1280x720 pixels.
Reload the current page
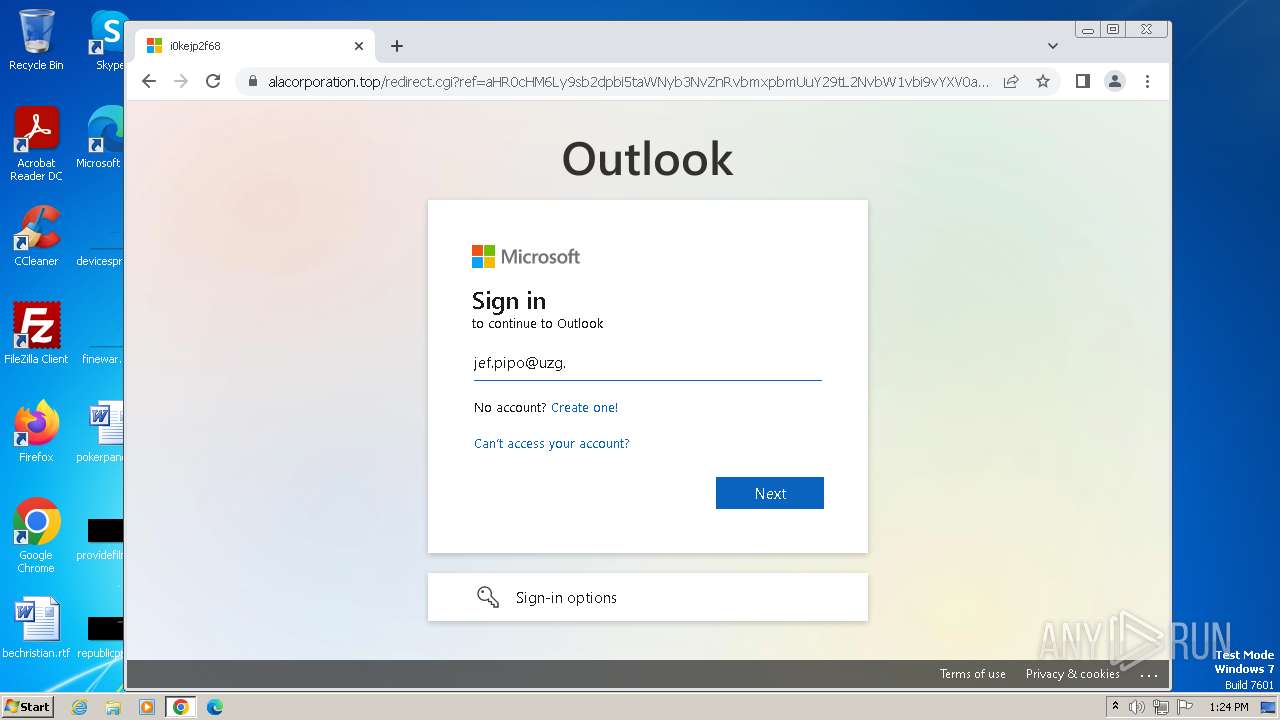coord(213,81)
